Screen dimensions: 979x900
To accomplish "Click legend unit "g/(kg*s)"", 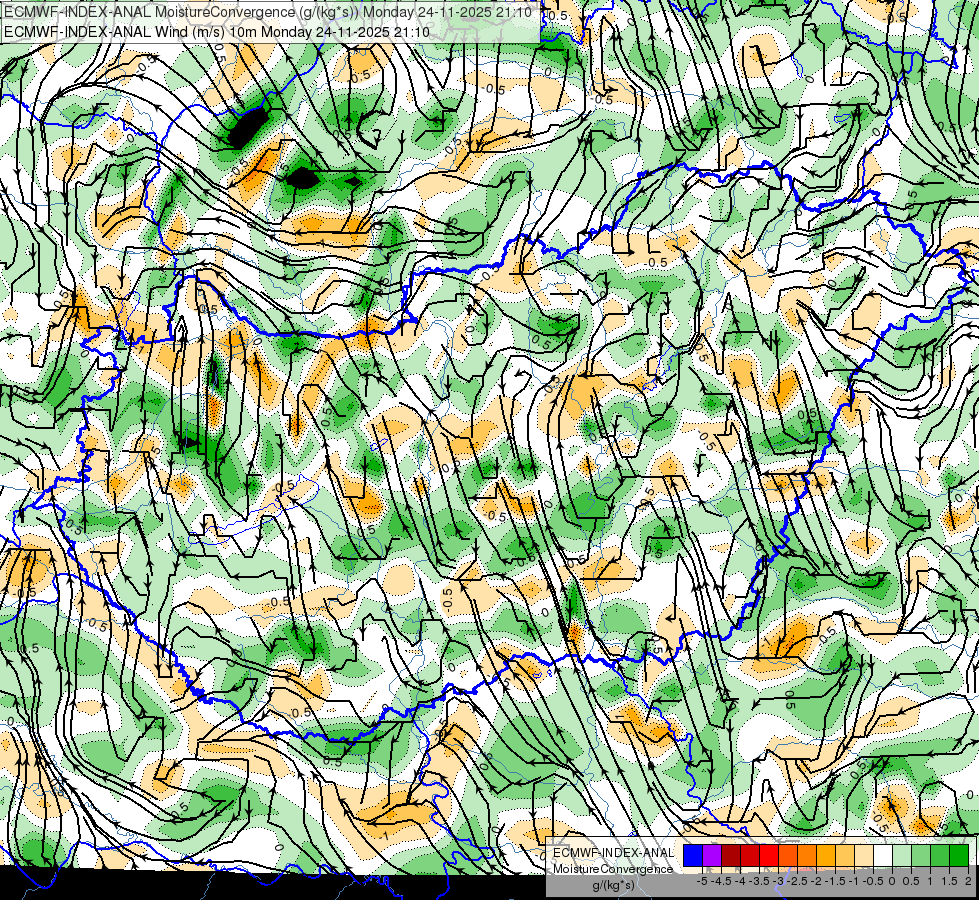I will click(x=613, y=885).
